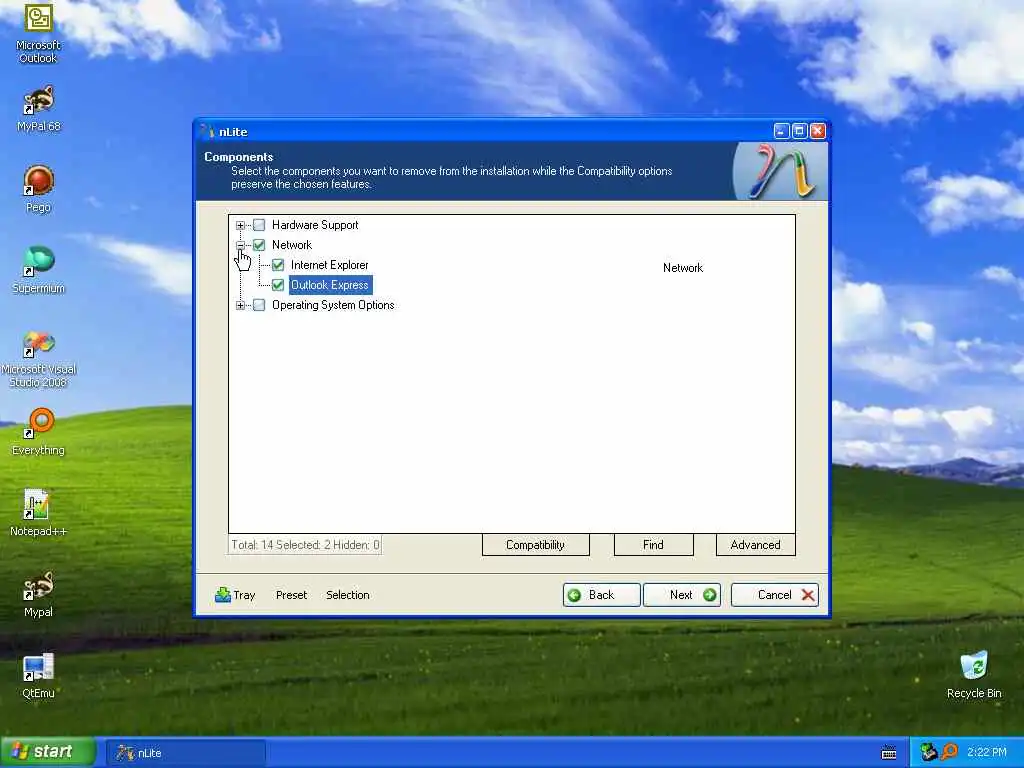1024x768 pixels.
Task: Uncheck the Internet Explorer checkbox
Action: click(278, 265)
